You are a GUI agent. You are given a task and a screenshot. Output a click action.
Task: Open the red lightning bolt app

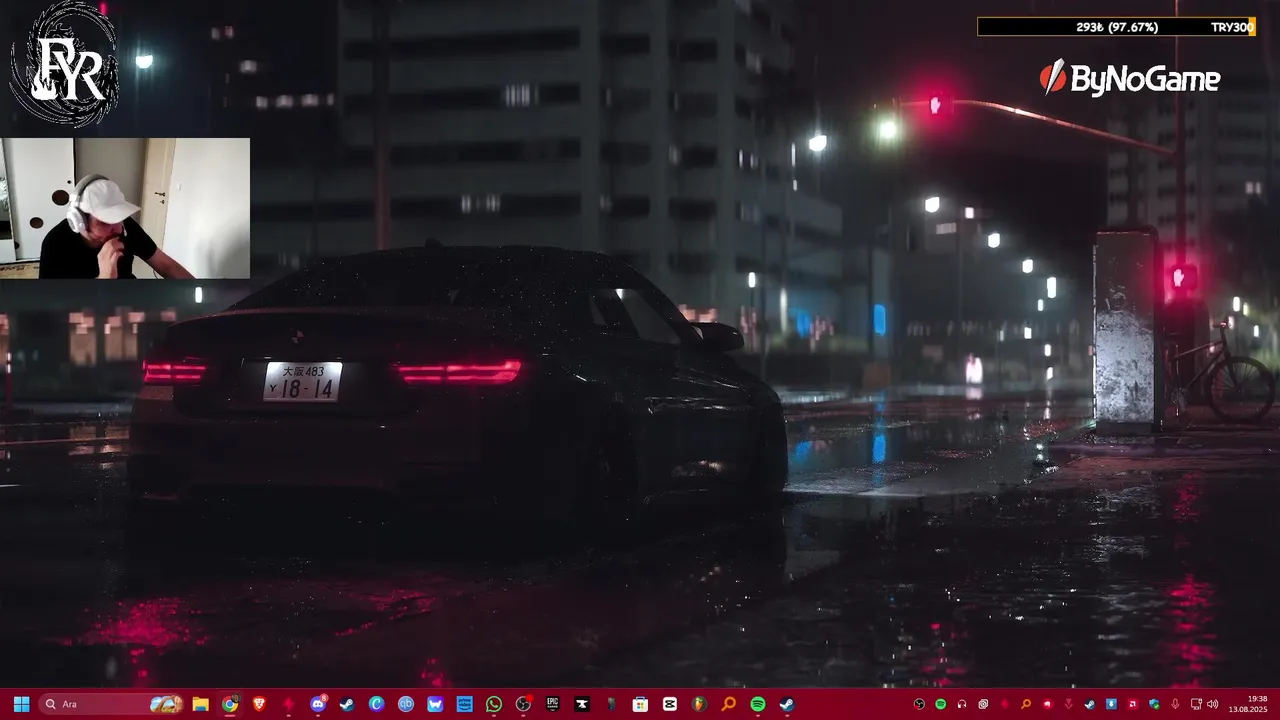289,704
